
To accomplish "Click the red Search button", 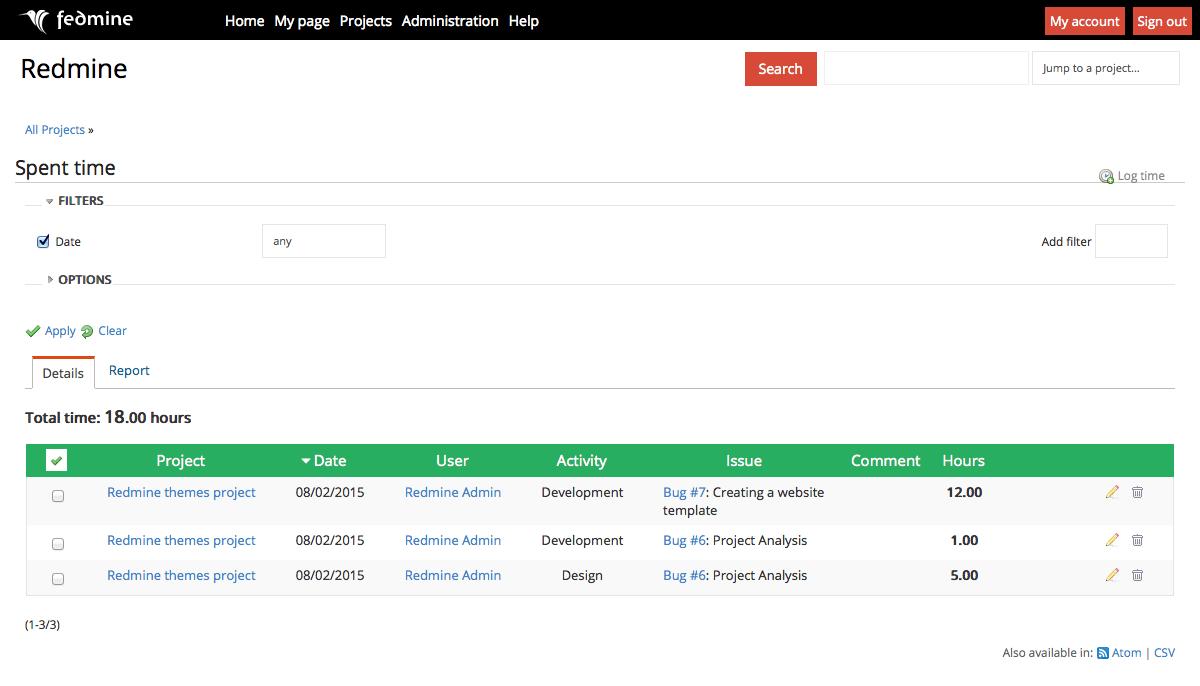I will [x=780, y=69].
